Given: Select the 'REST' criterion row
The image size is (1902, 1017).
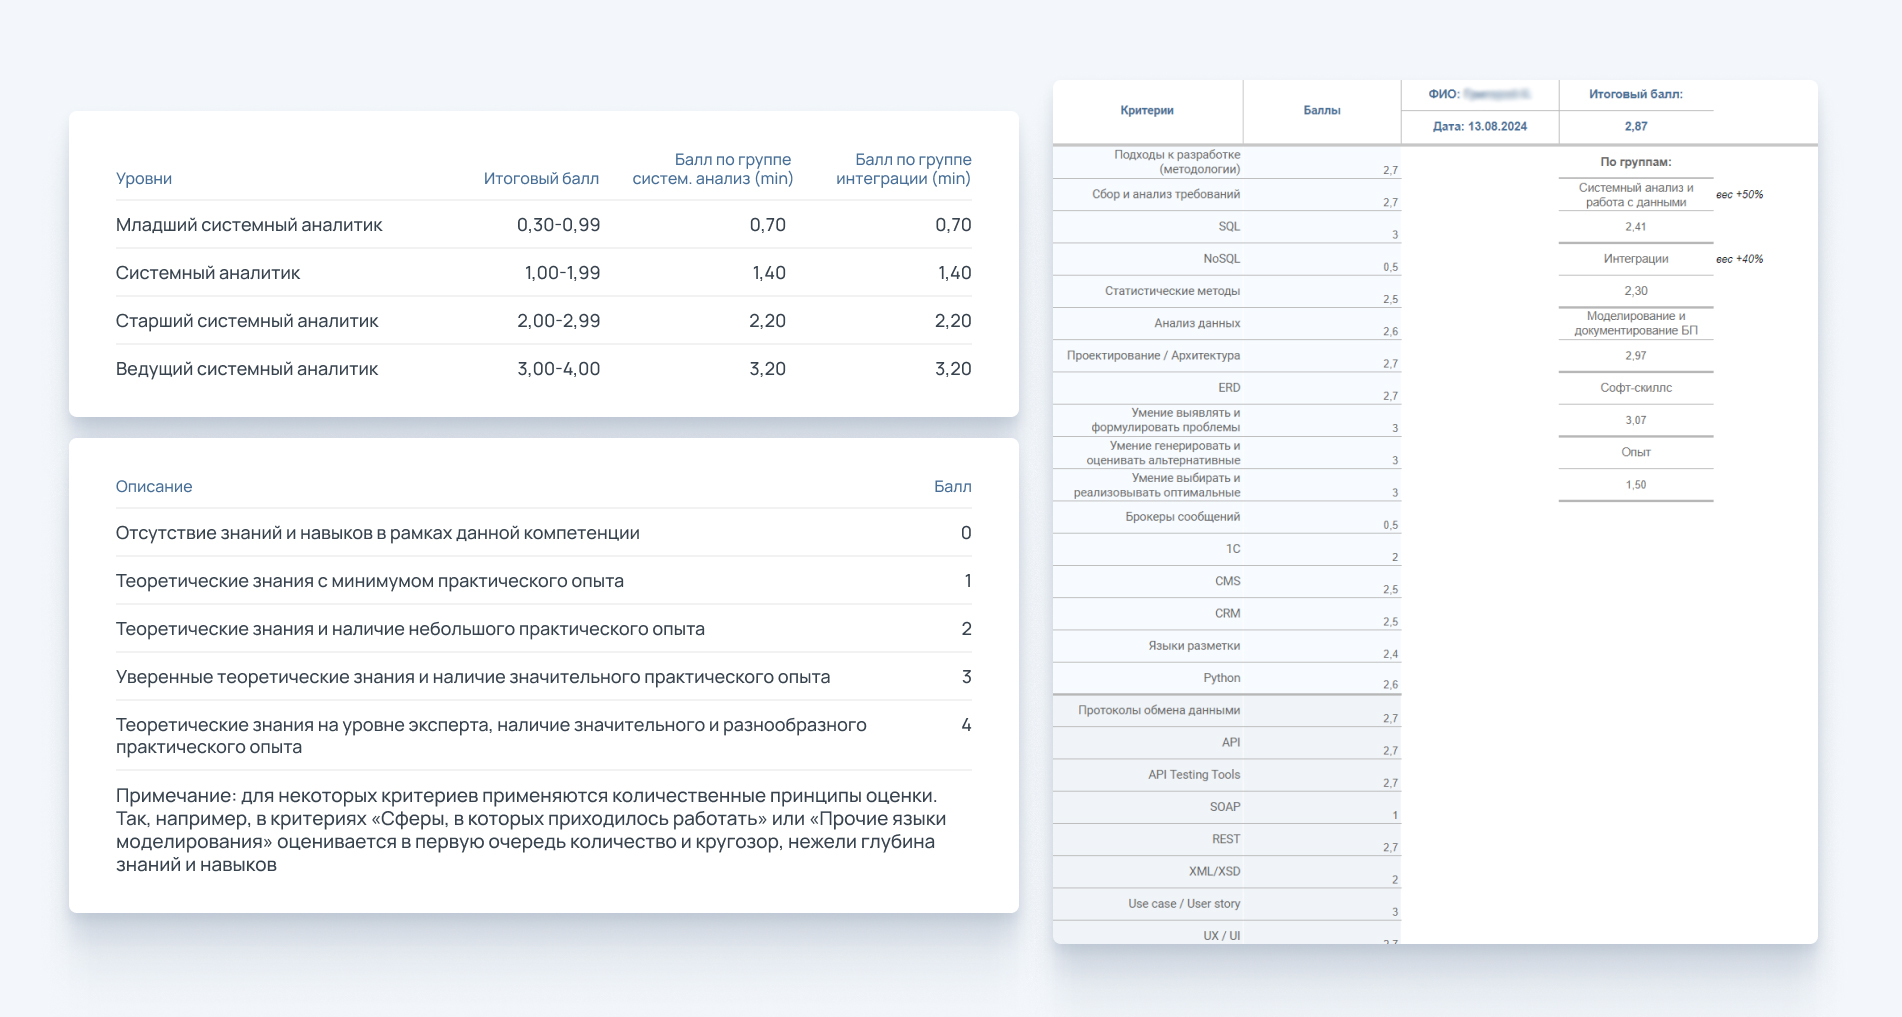Looking at the screenshot, I should tap(1226, 839).
